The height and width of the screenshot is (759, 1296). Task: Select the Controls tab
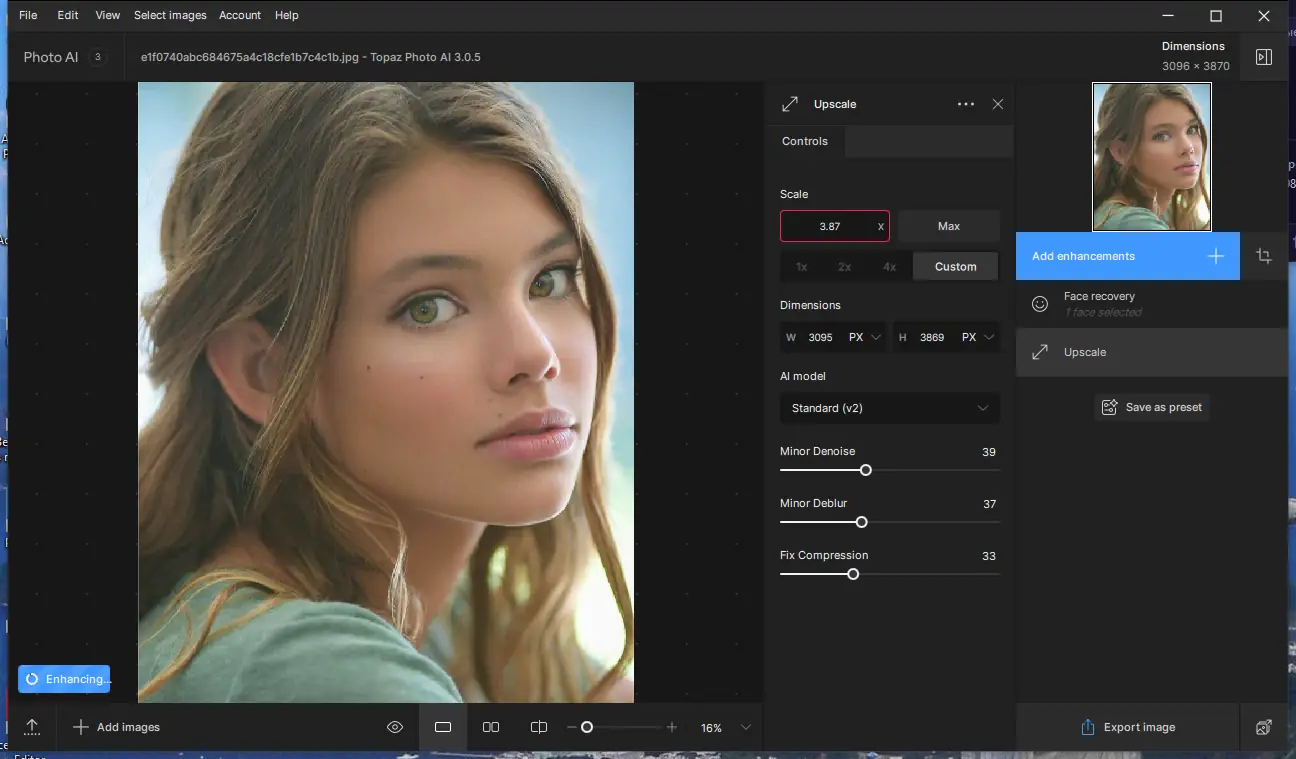point(805,141)
